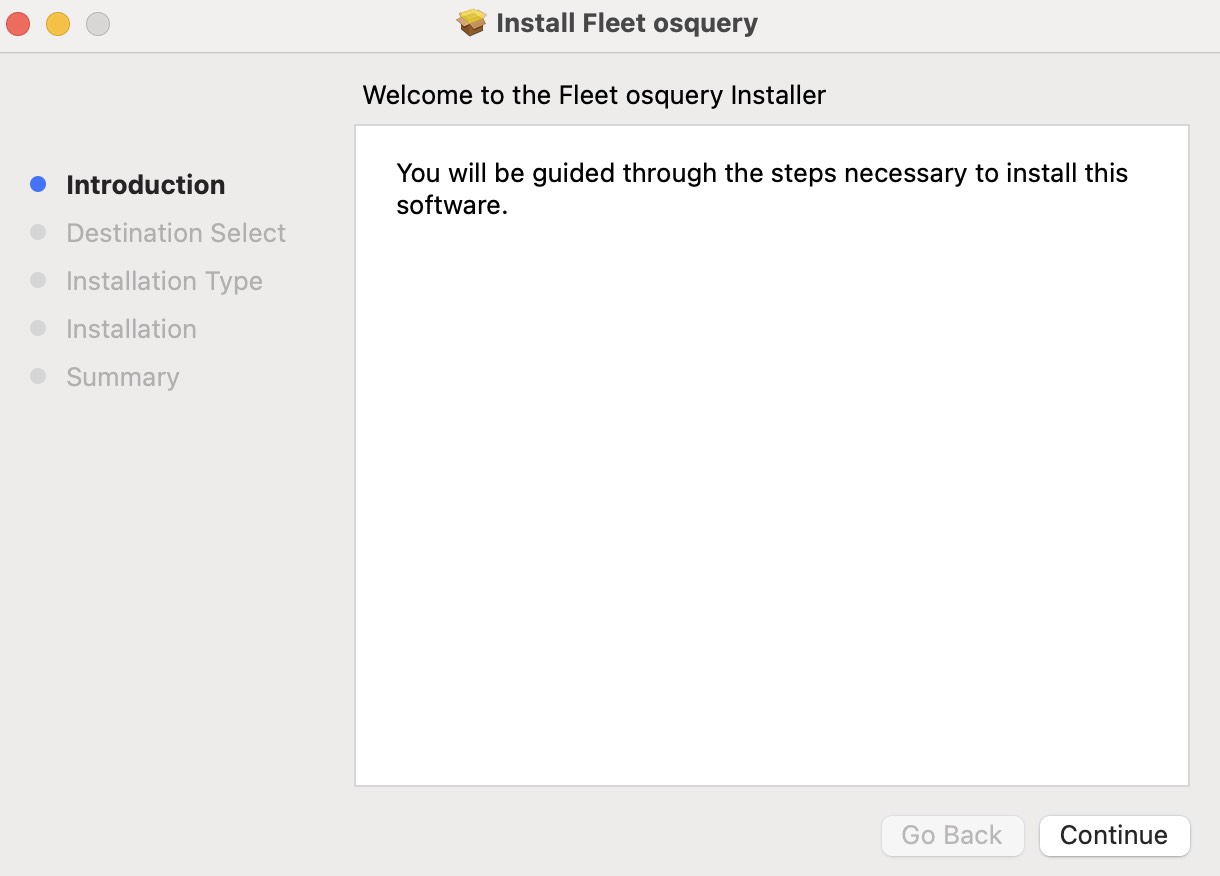Select the Introduction sidebar entry

pyautogui.click(x=145, y=184)
